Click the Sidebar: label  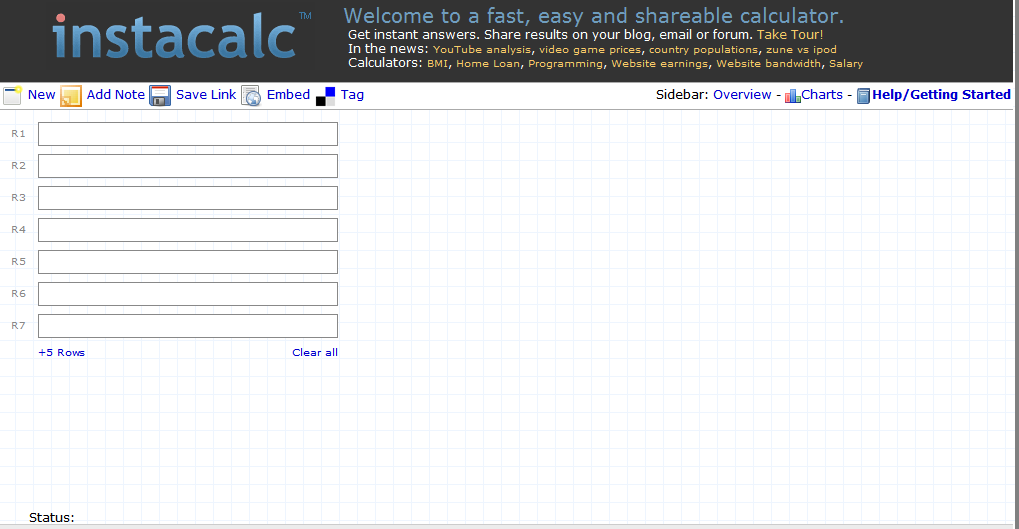(x=682, y=95)
